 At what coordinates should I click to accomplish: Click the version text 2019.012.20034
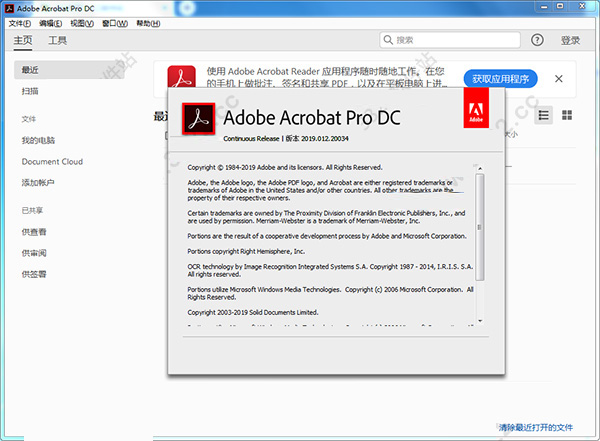tap(324, 139)
